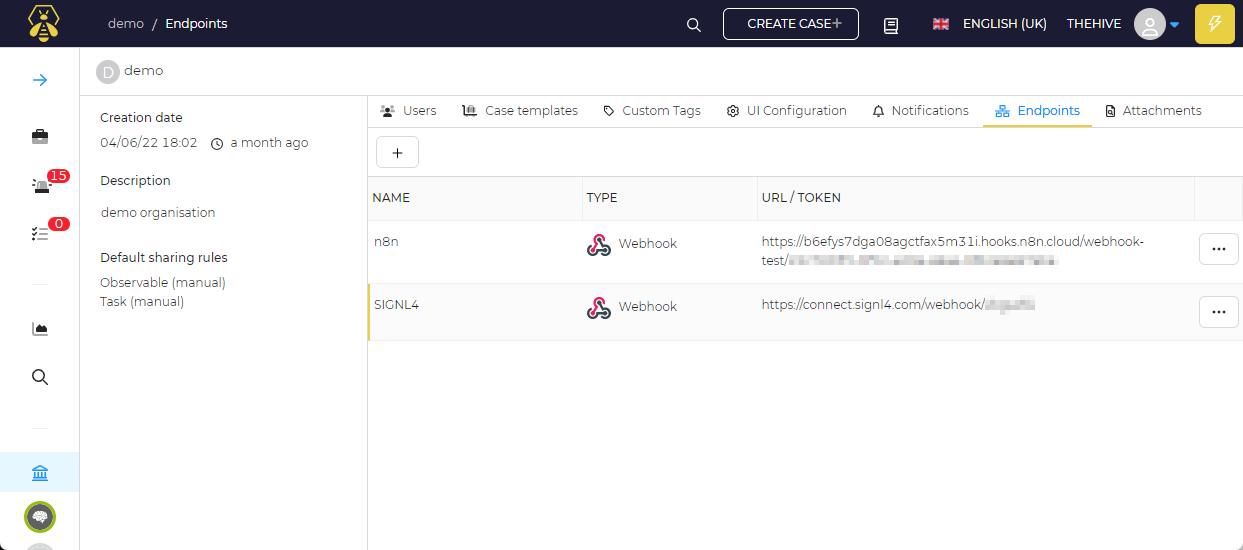Click the CREATE CASE button
1243x550 pixels.
coord(791,24)
